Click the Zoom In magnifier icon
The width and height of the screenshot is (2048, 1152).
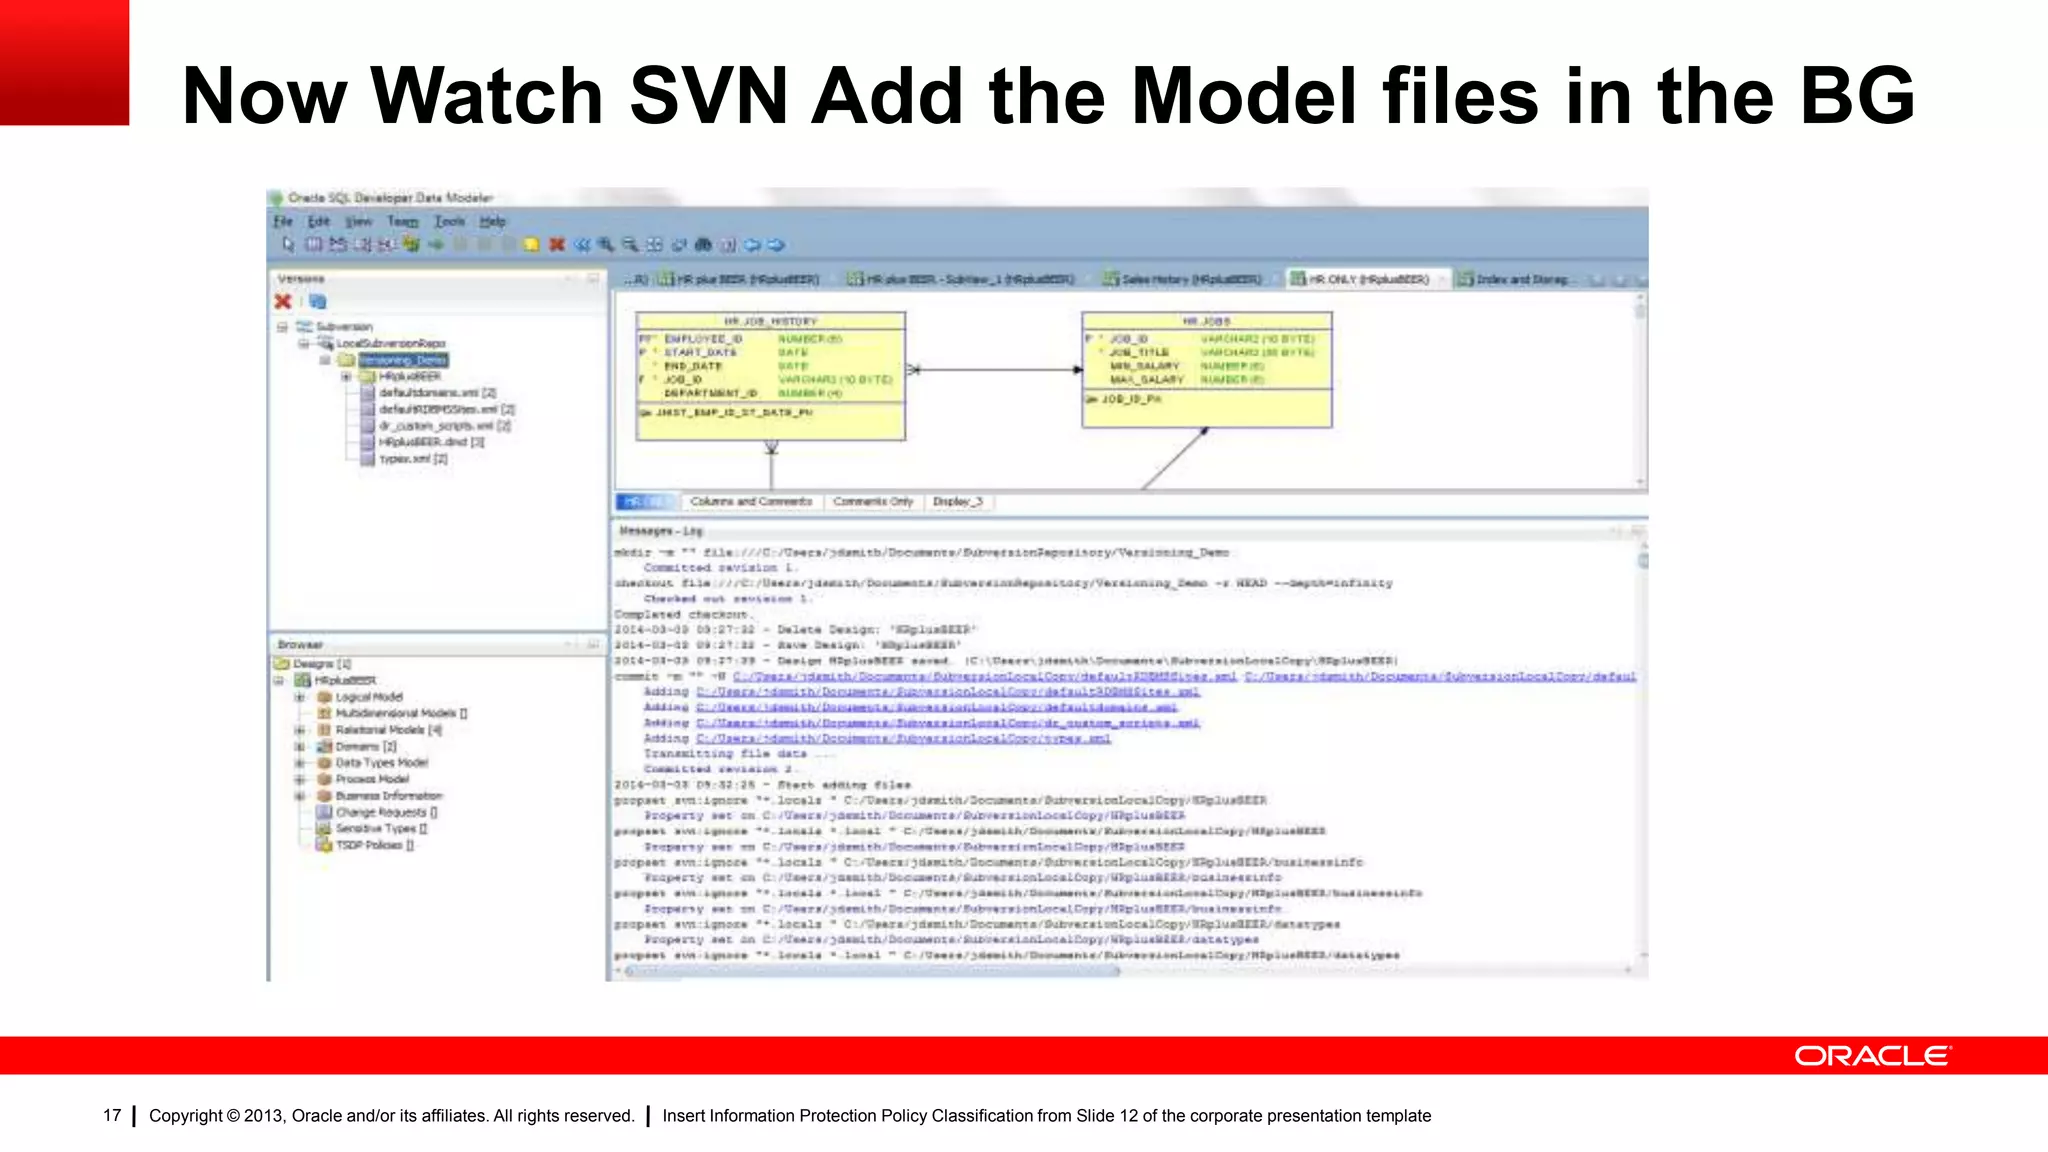coord(606,244)
